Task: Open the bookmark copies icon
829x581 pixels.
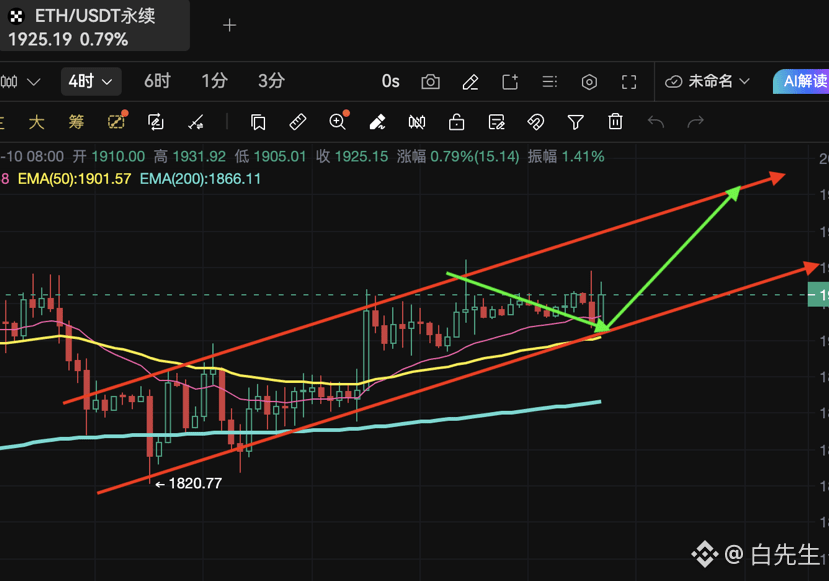Action: [258, 122]
